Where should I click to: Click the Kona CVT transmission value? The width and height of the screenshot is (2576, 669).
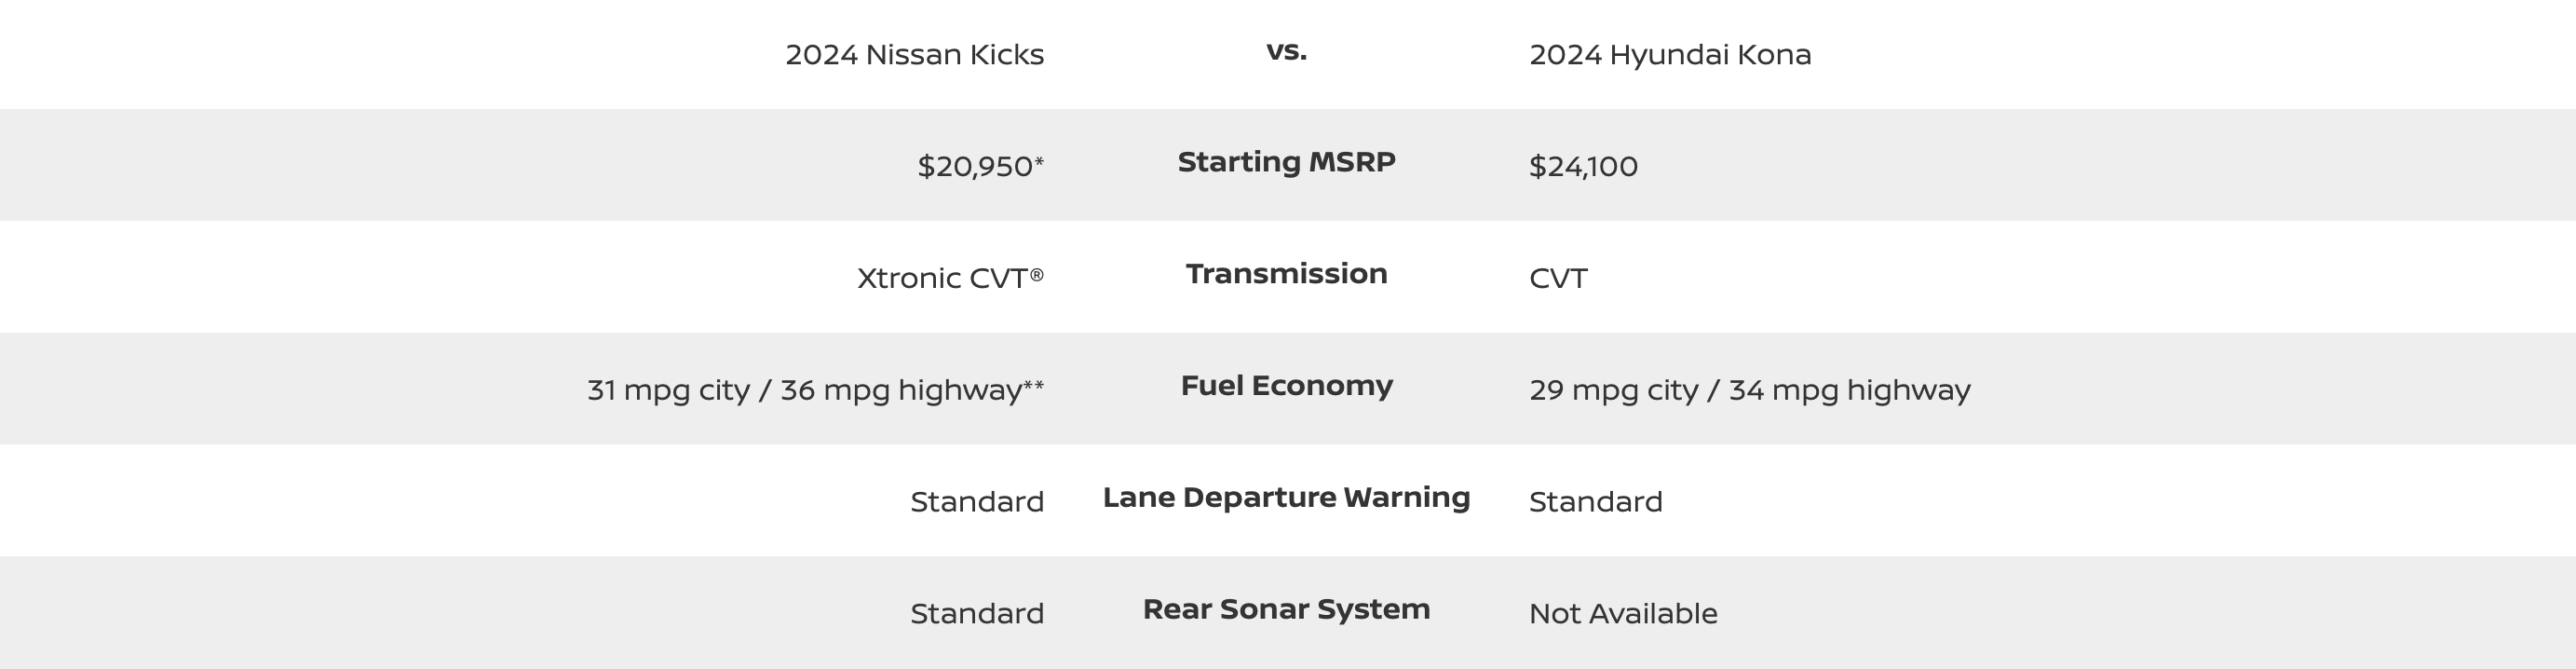[1558, 278]
